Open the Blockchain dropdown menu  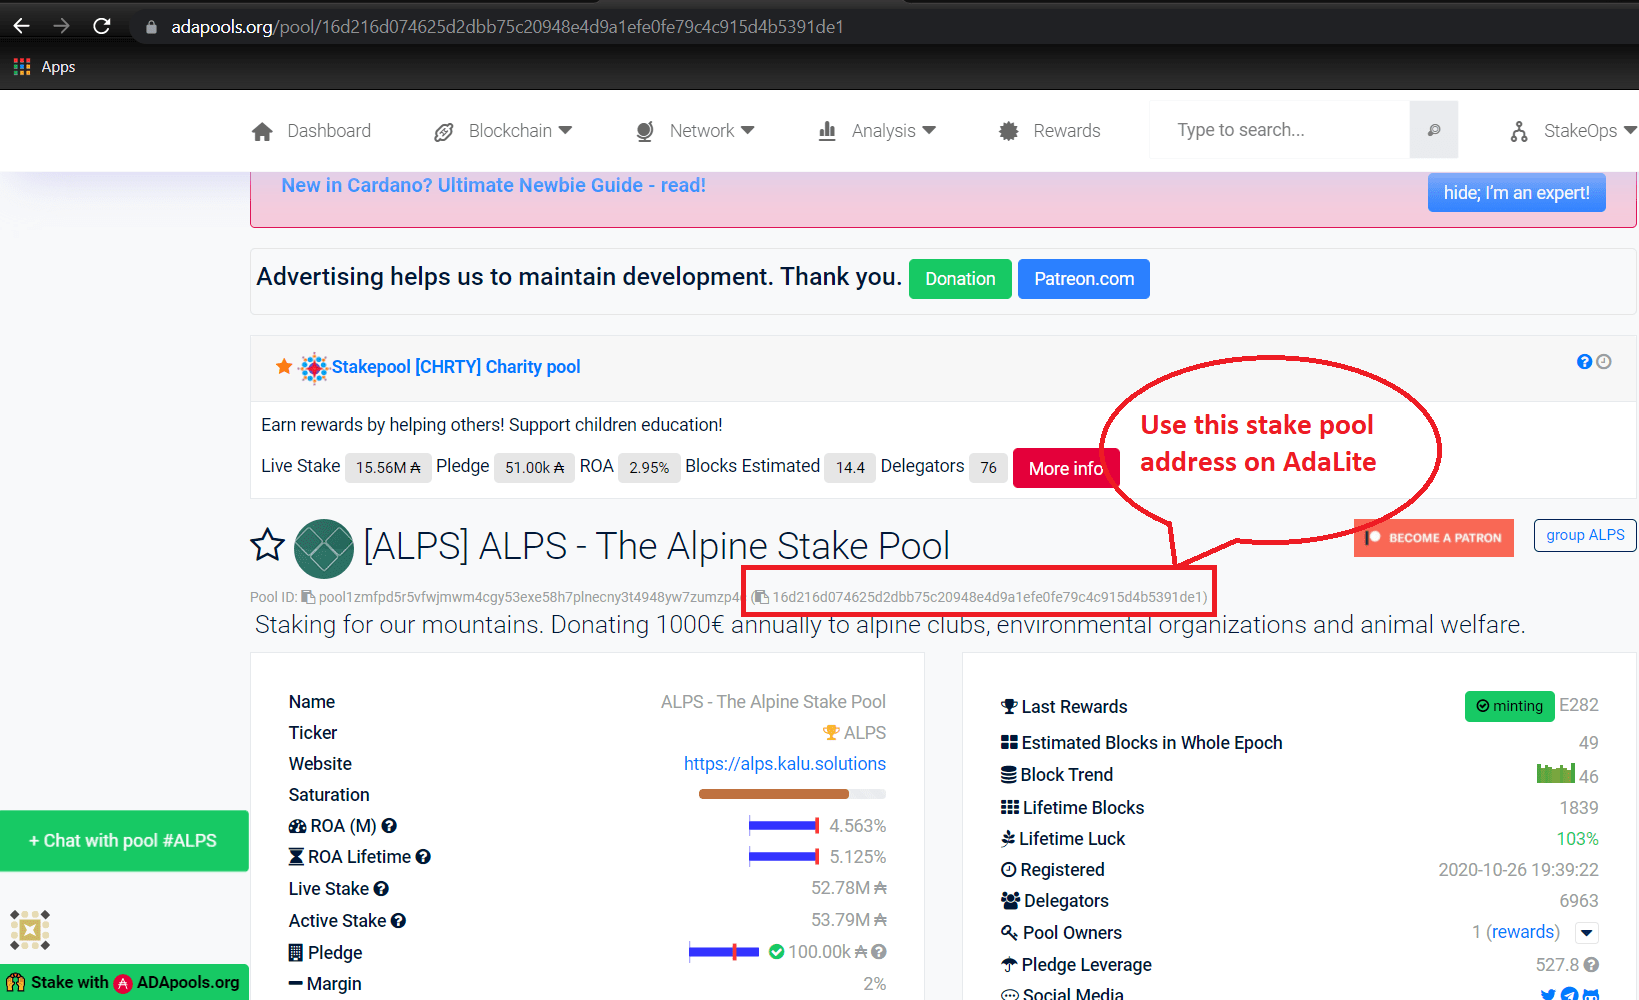click(x=510, y=130)
